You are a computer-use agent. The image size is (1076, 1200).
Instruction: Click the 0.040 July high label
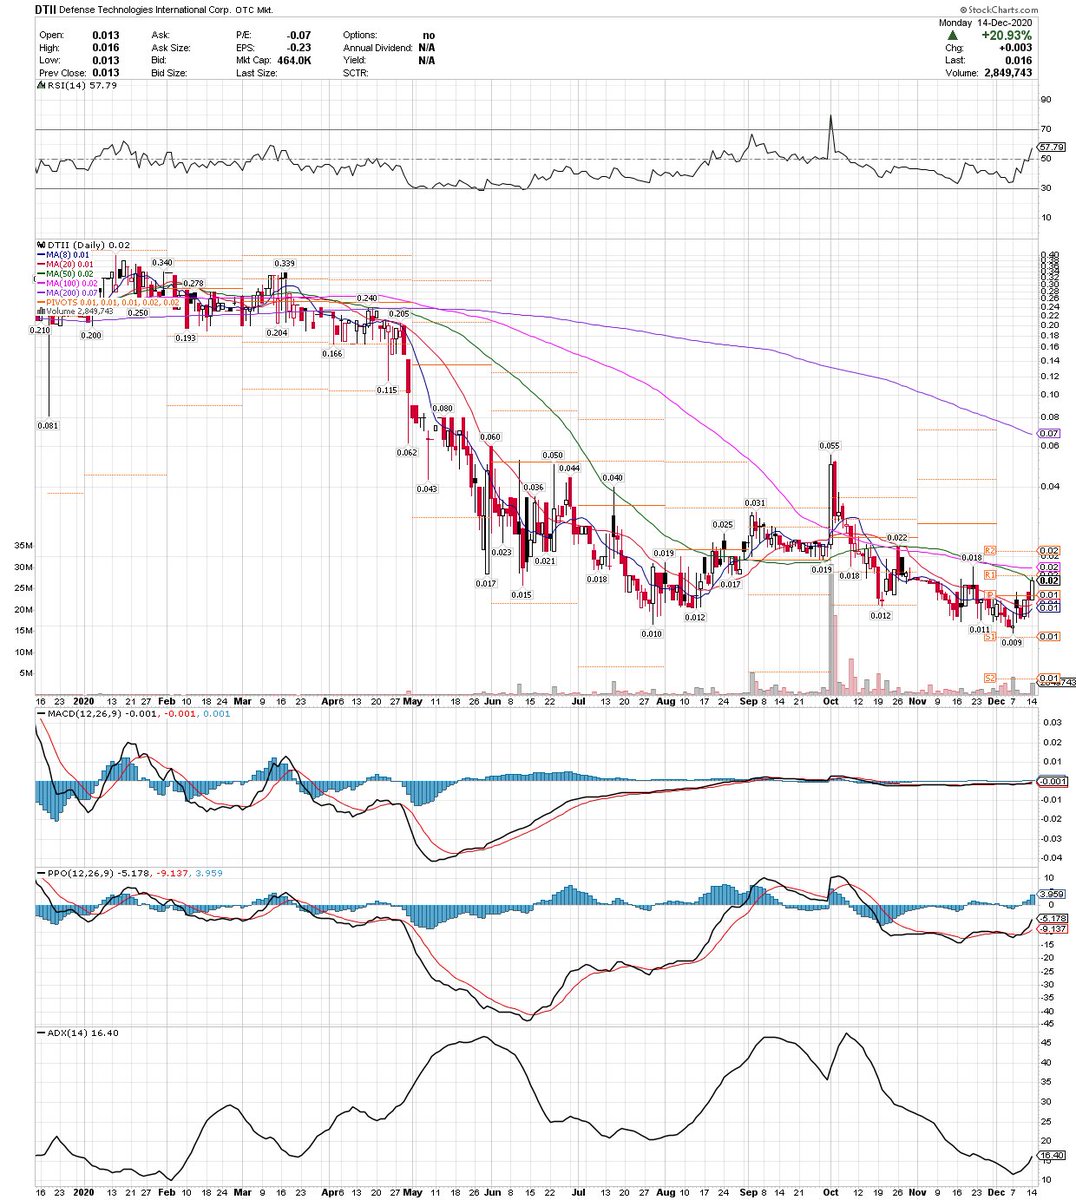point(613,478)
